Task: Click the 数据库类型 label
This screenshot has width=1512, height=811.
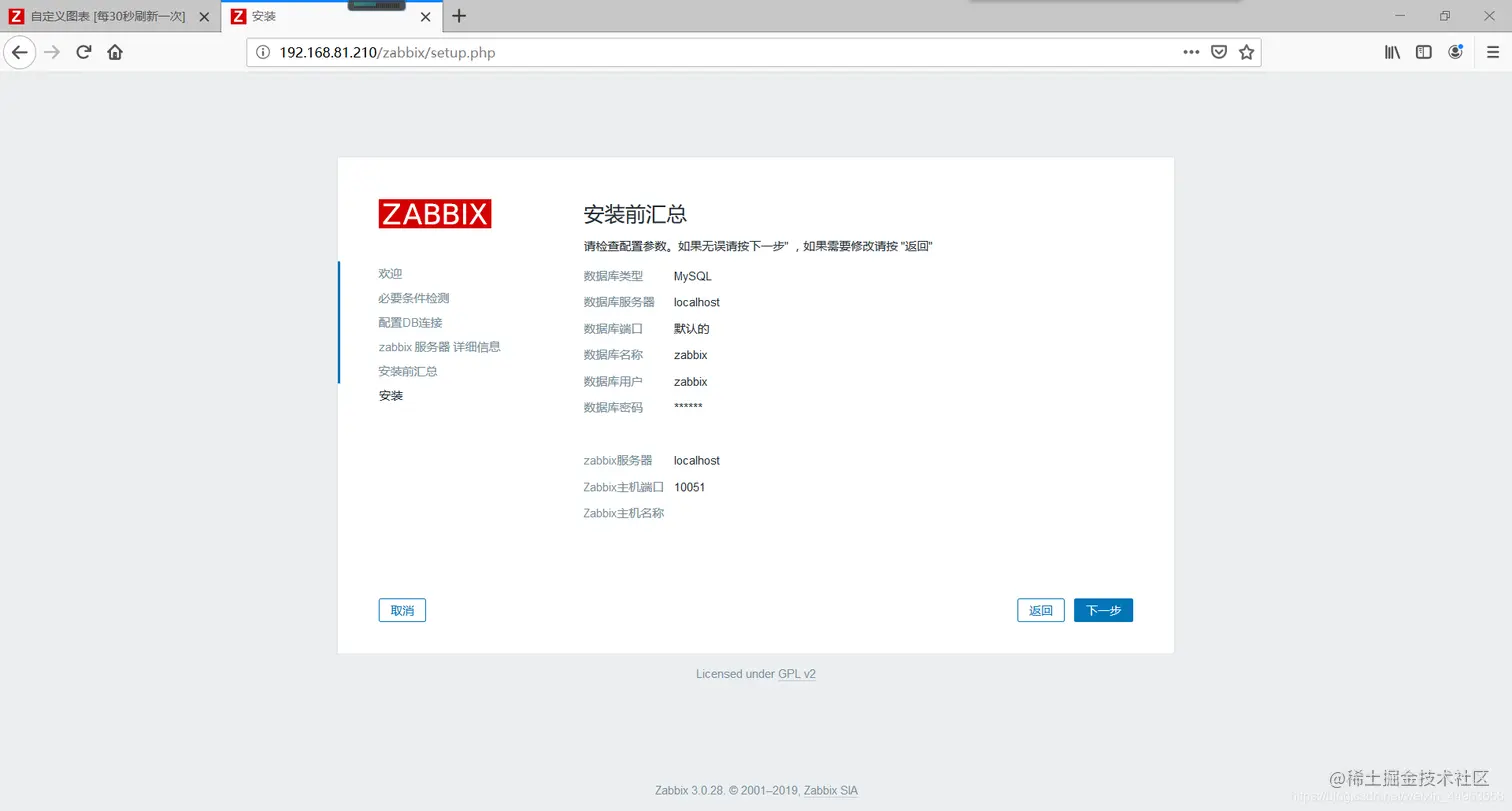Action: click(x=614, y=276)
